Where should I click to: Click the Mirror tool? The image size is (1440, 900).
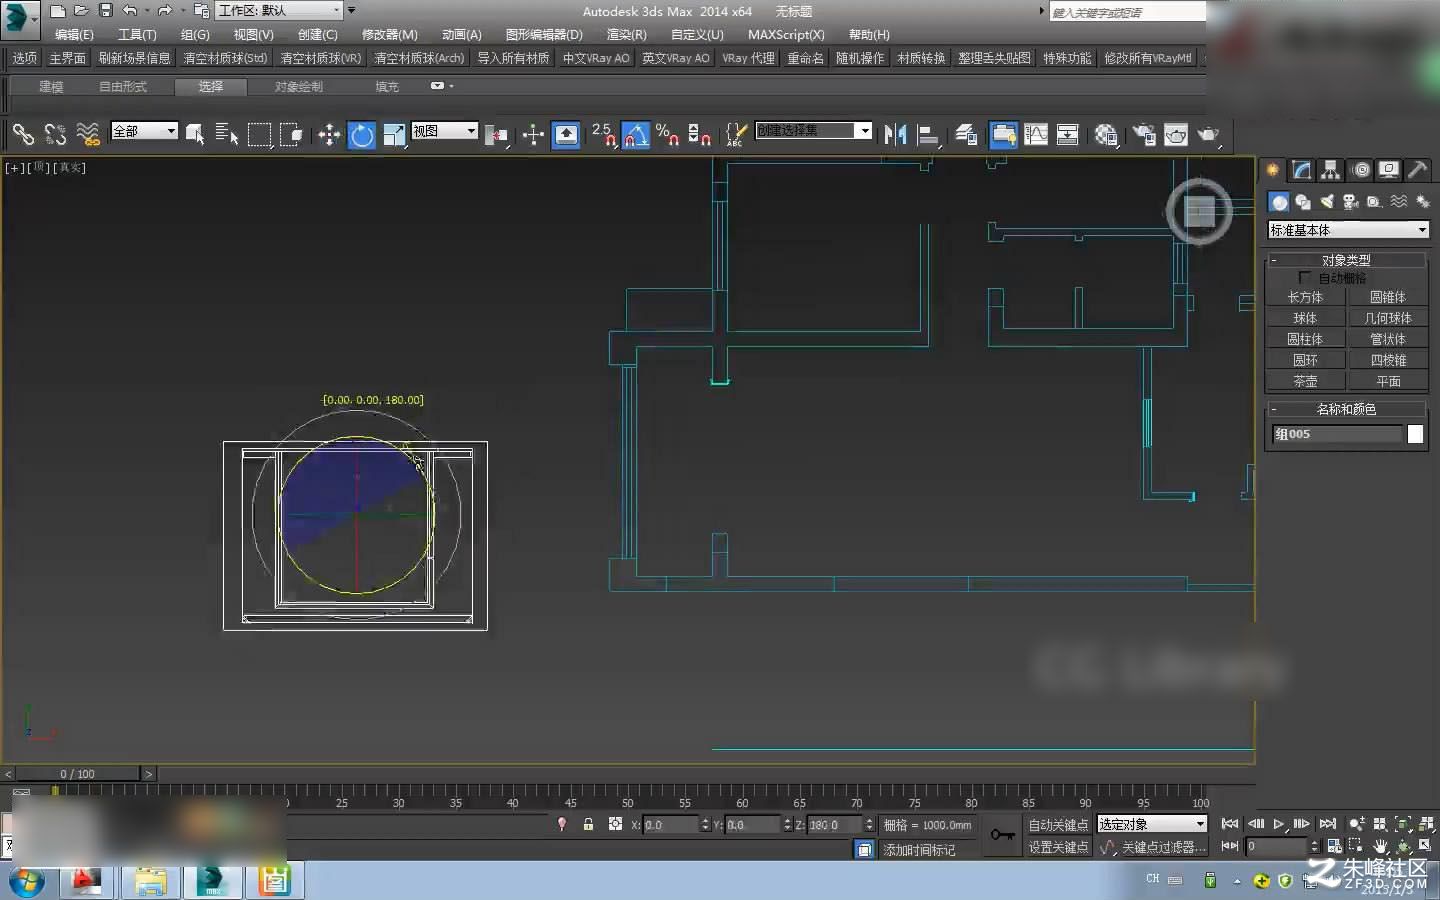coord(895,134)
